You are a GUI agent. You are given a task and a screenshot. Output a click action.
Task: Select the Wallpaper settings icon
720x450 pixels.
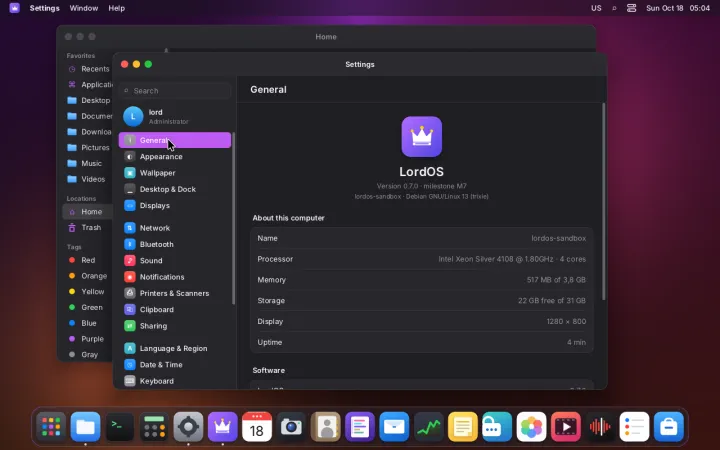130,173
